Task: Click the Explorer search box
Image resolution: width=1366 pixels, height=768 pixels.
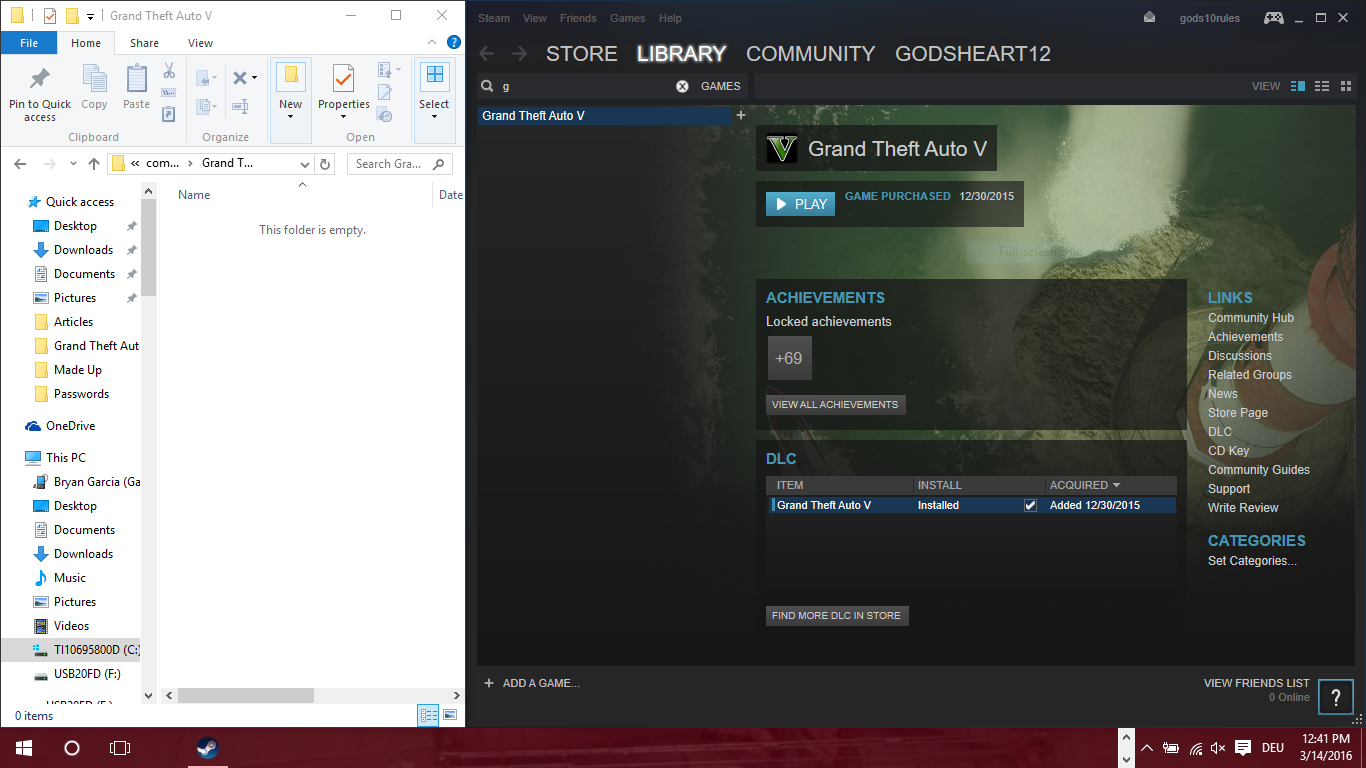Action: point(400,163)
